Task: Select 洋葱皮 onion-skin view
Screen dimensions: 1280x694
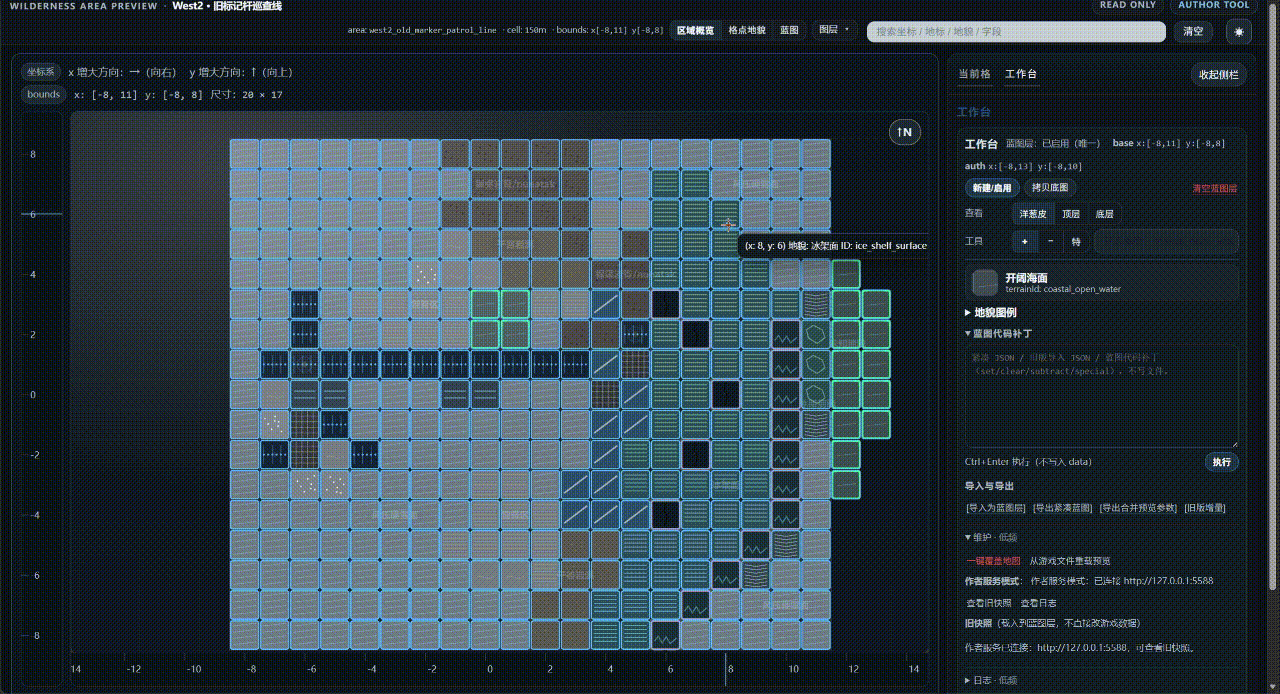Action: 1033,214
